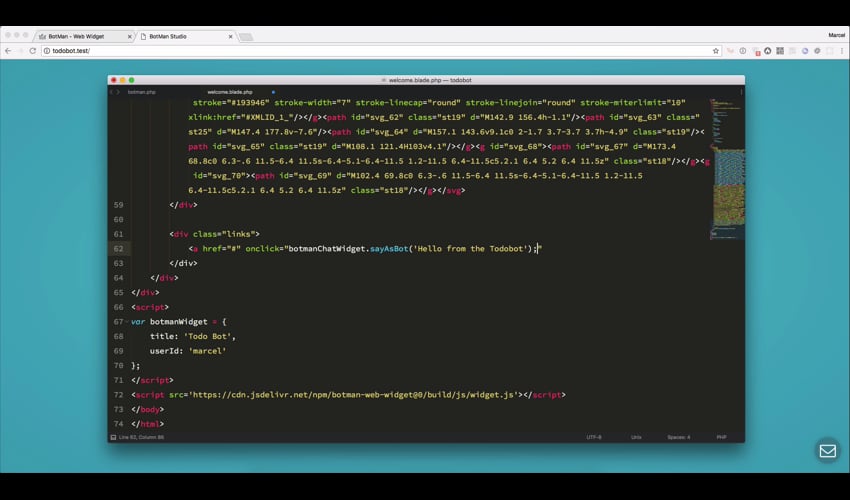Close the BotMan Studio tab

coord(230,36)
